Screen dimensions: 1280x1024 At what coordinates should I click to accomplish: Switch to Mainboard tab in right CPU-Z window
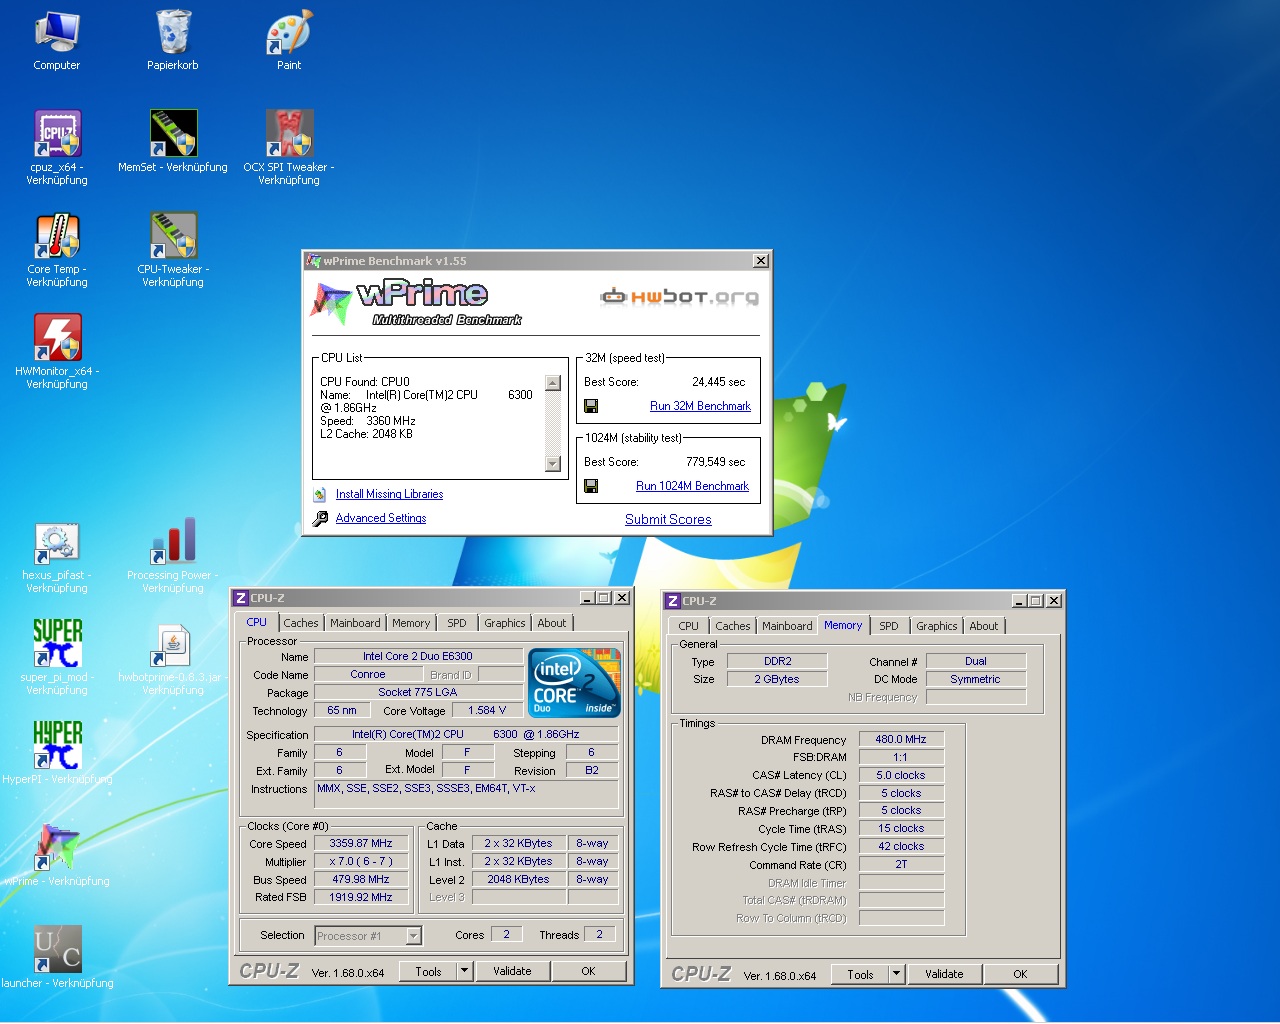click(x=787, y=626)
